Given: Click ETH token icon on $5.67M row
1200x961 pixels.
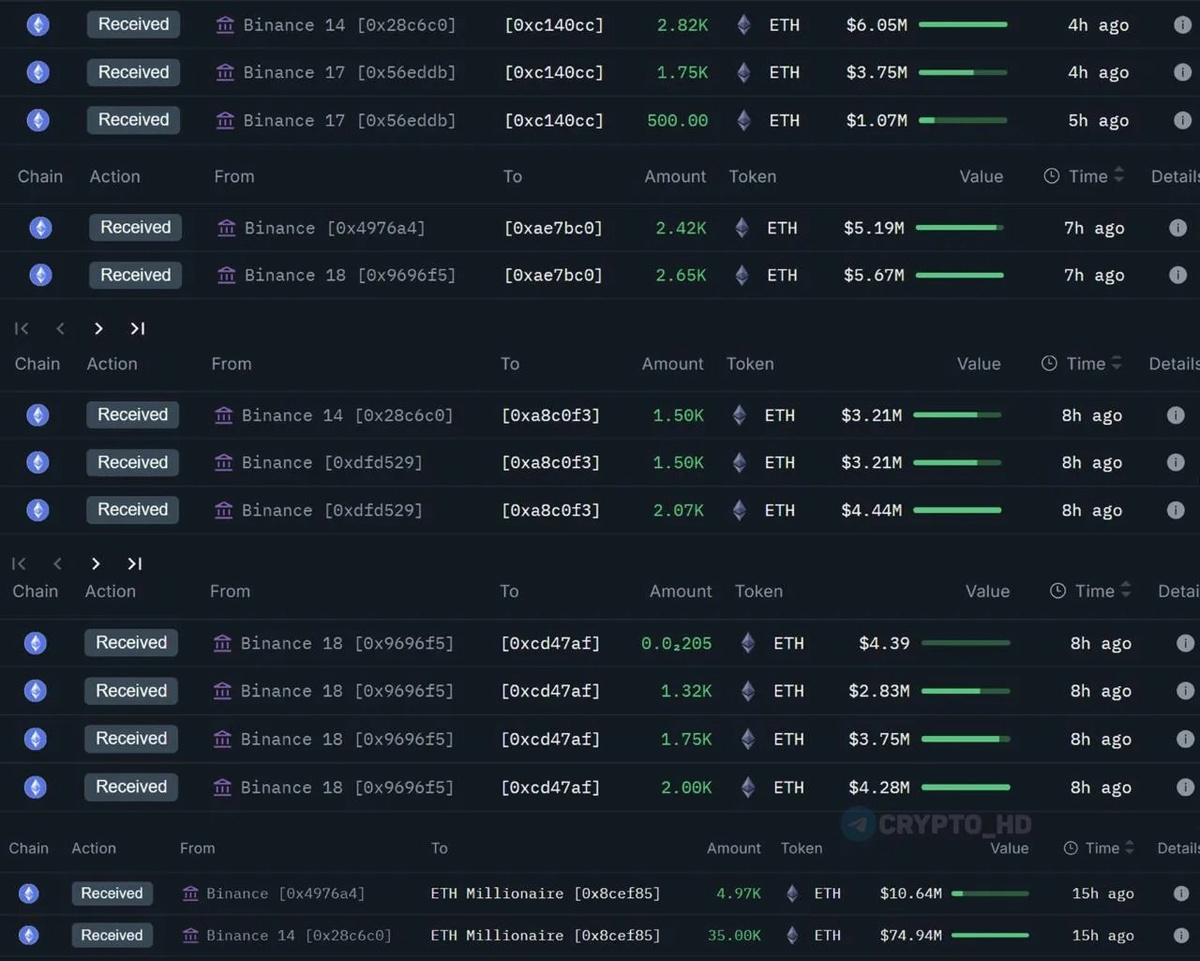Looking at the screenshot, I should click(x=742, y=275).
